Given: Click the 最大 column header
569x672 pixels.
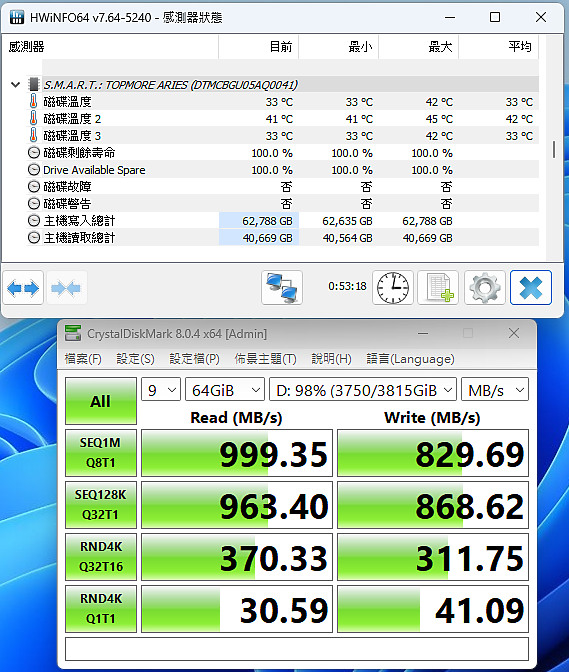Looking at the screenshot, I should pos(419,47).
